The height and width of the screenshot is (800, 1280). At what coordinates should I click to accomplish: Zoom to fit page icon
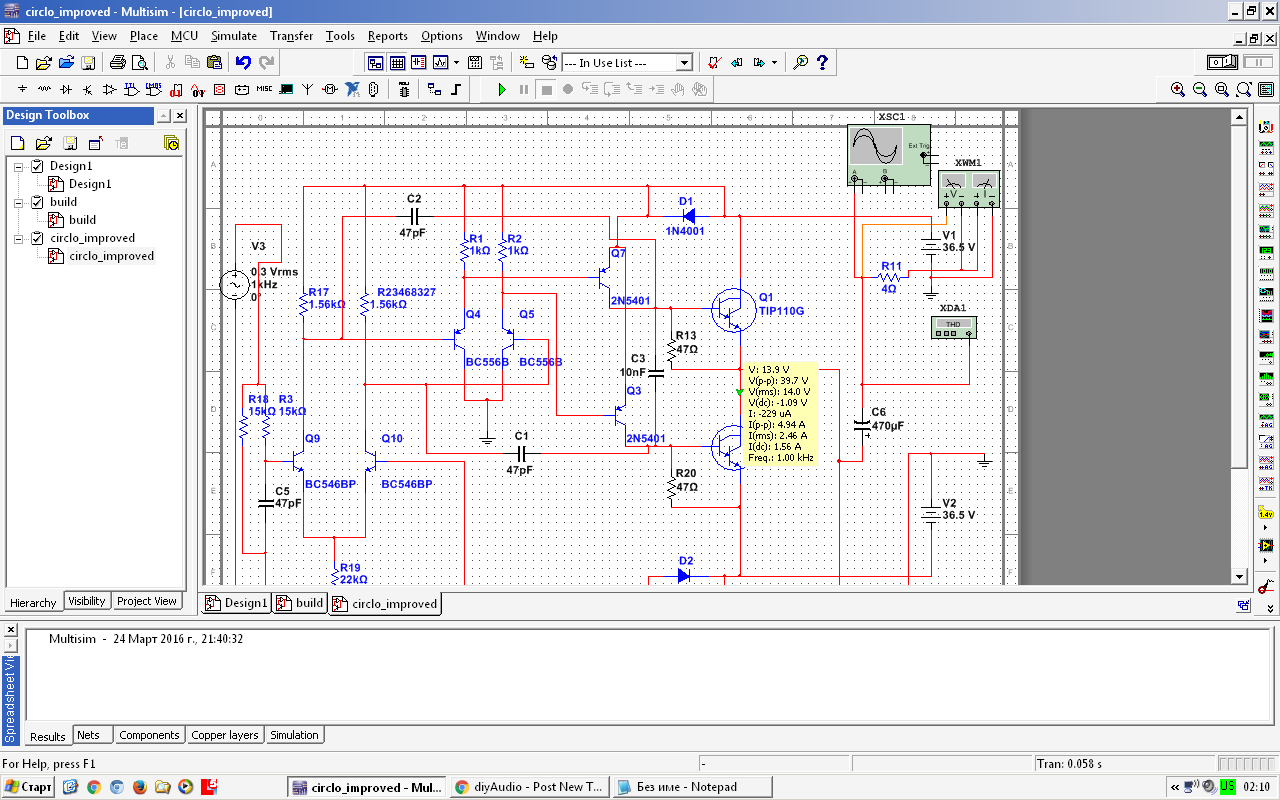point(1243,89)
